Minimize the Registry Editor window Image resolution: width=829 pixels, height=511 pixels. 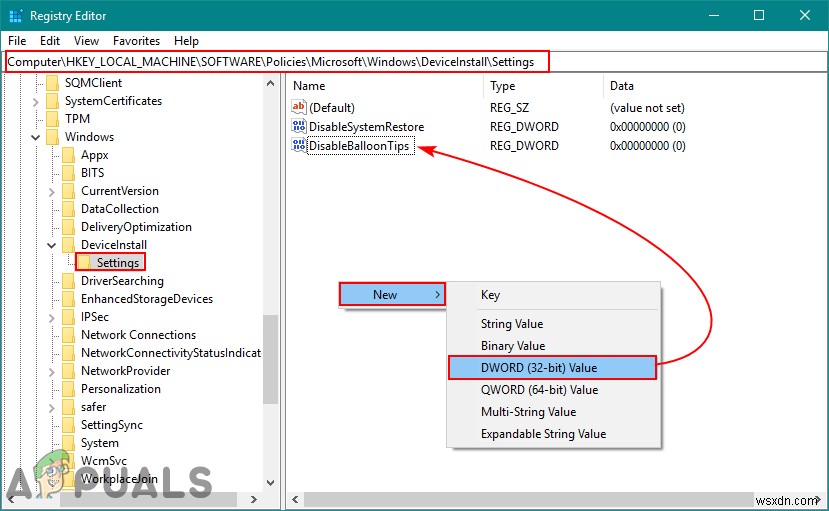714,15
